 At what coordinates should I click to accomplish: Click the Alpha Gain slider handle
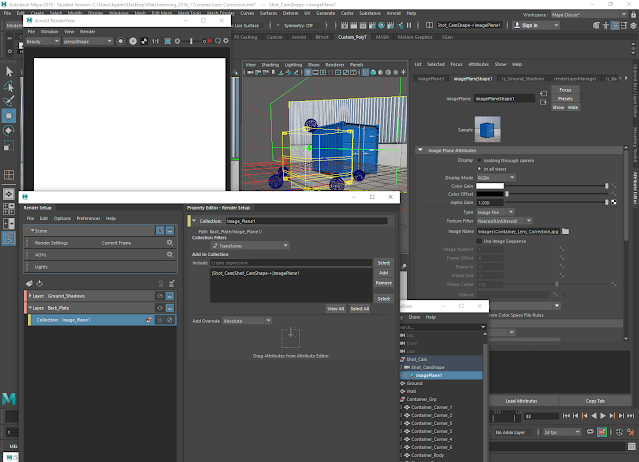(x=606, y=202)
